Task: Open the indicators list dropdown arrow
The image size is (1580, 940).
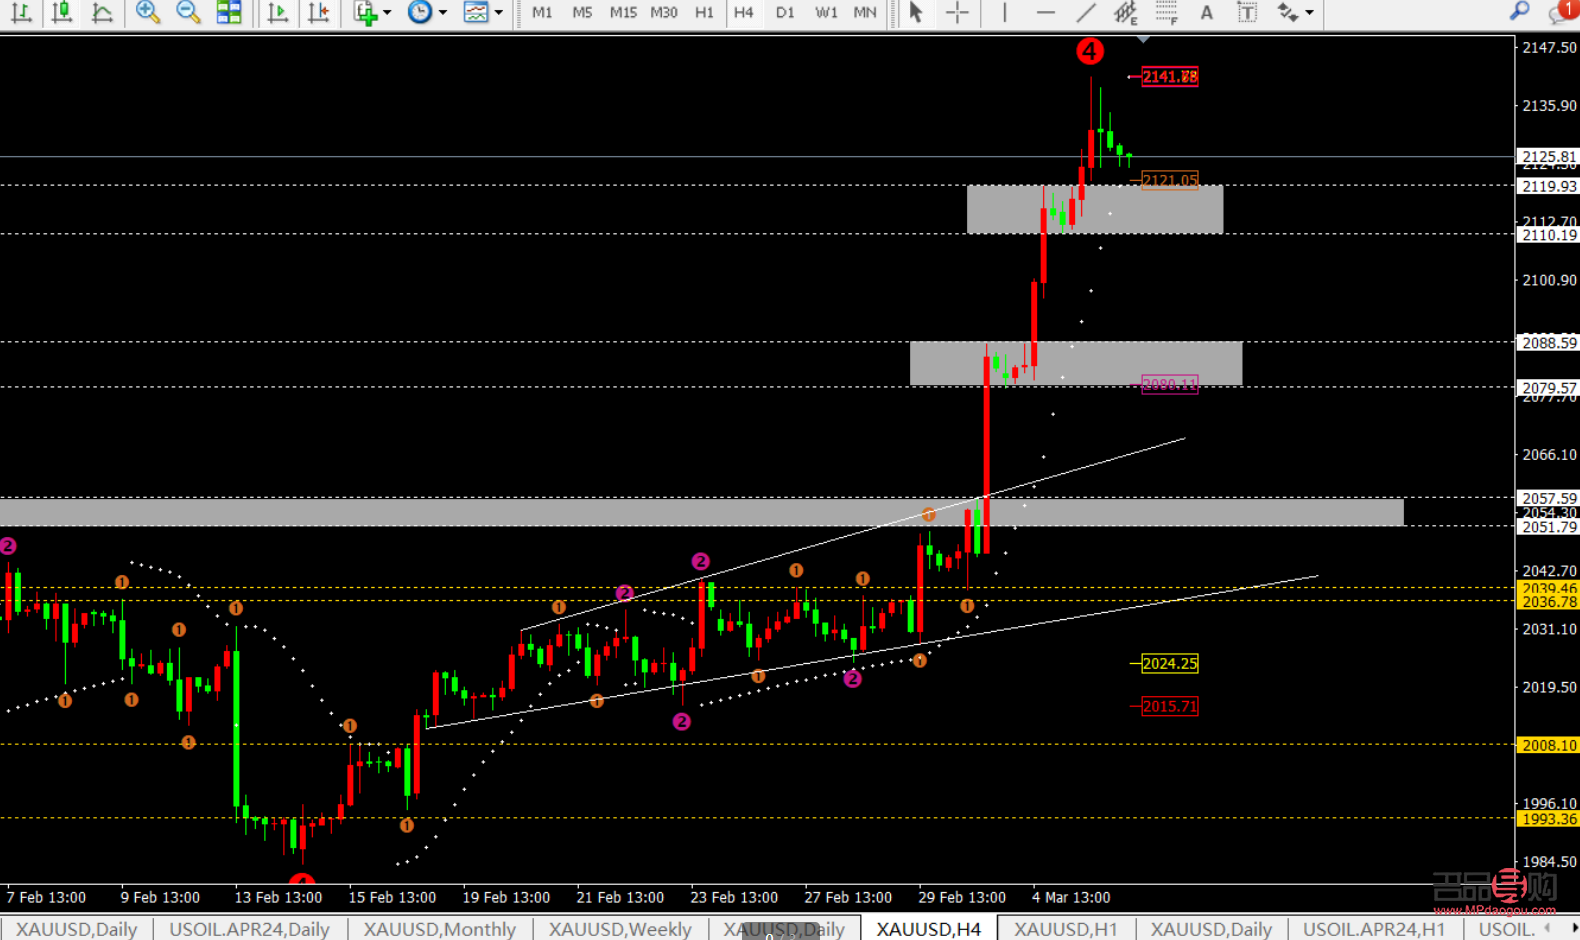Action: (x=387, y=13)
